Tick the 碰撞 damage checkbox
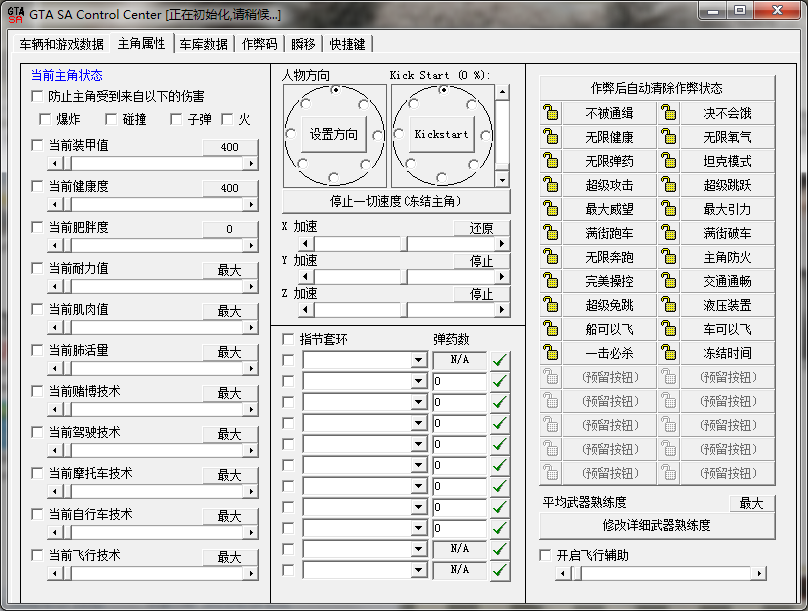Image resolution: width=808 pixels, height=611 pixels. (x=111, y=120)
